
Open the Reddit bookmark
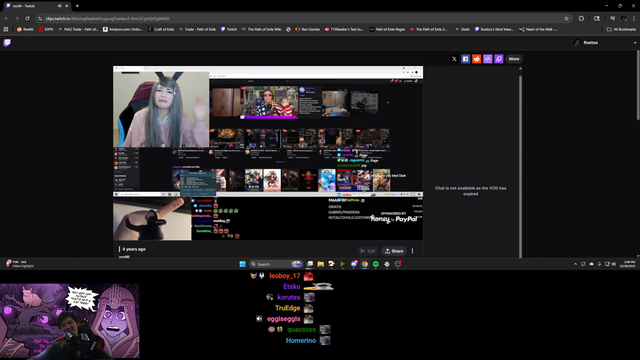click(x=25, y=29)
